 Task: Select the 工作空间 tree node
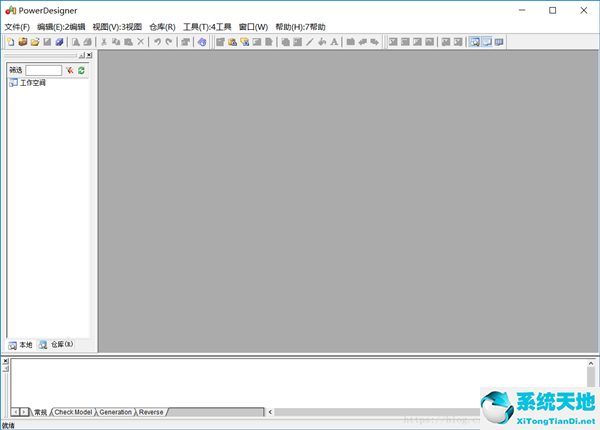point(28,83)
